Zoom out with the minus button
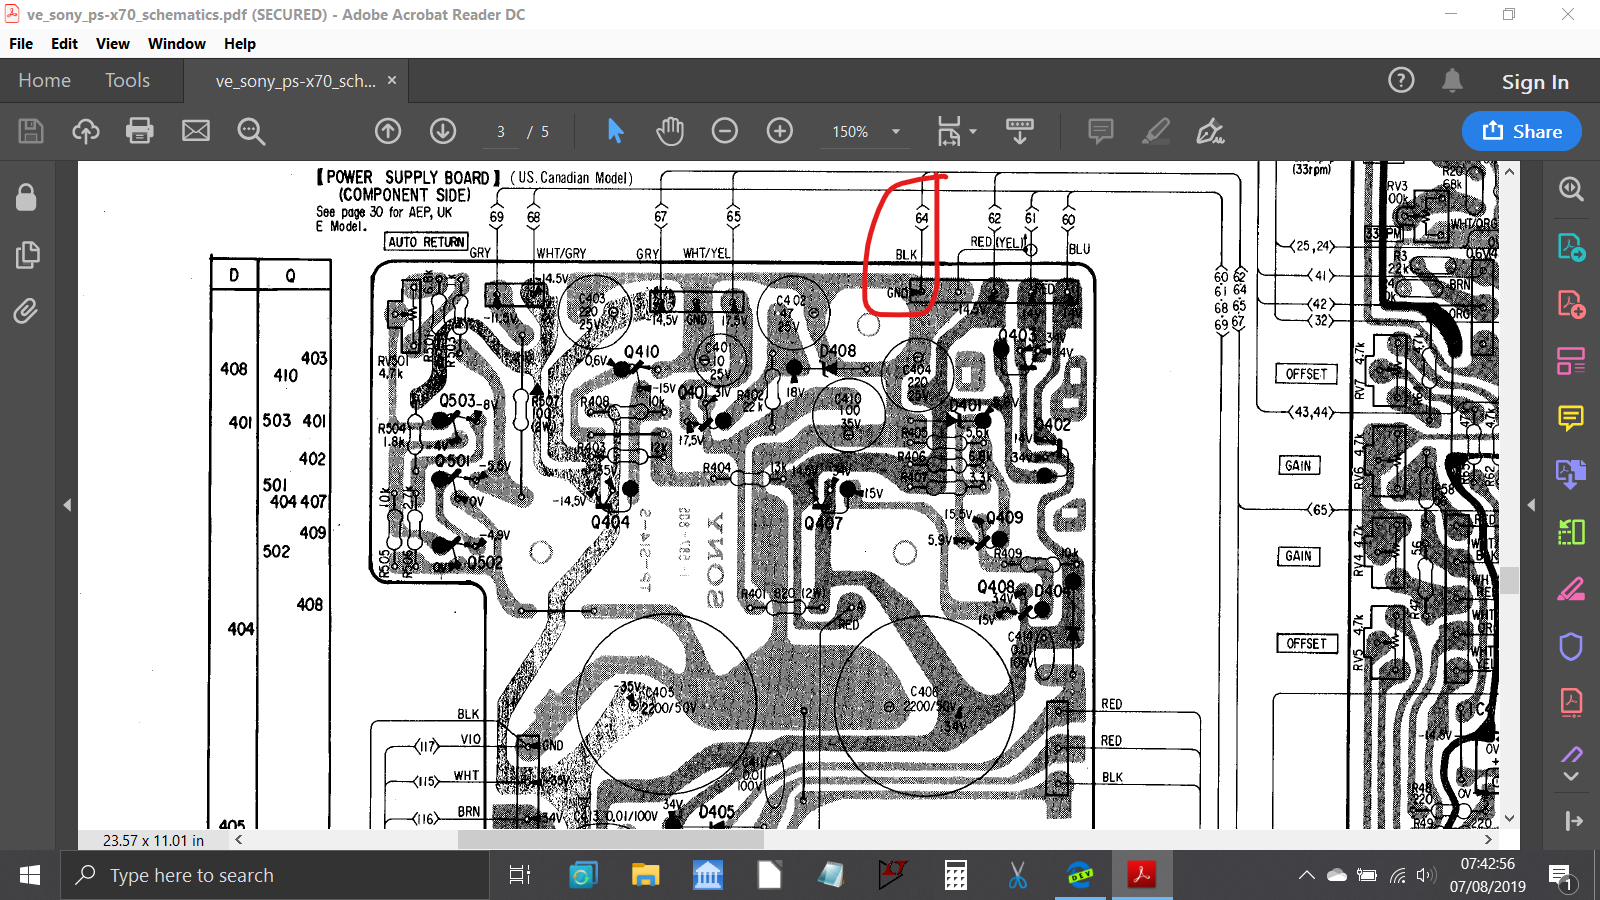 pyautogui.click(x=725, y=131)
